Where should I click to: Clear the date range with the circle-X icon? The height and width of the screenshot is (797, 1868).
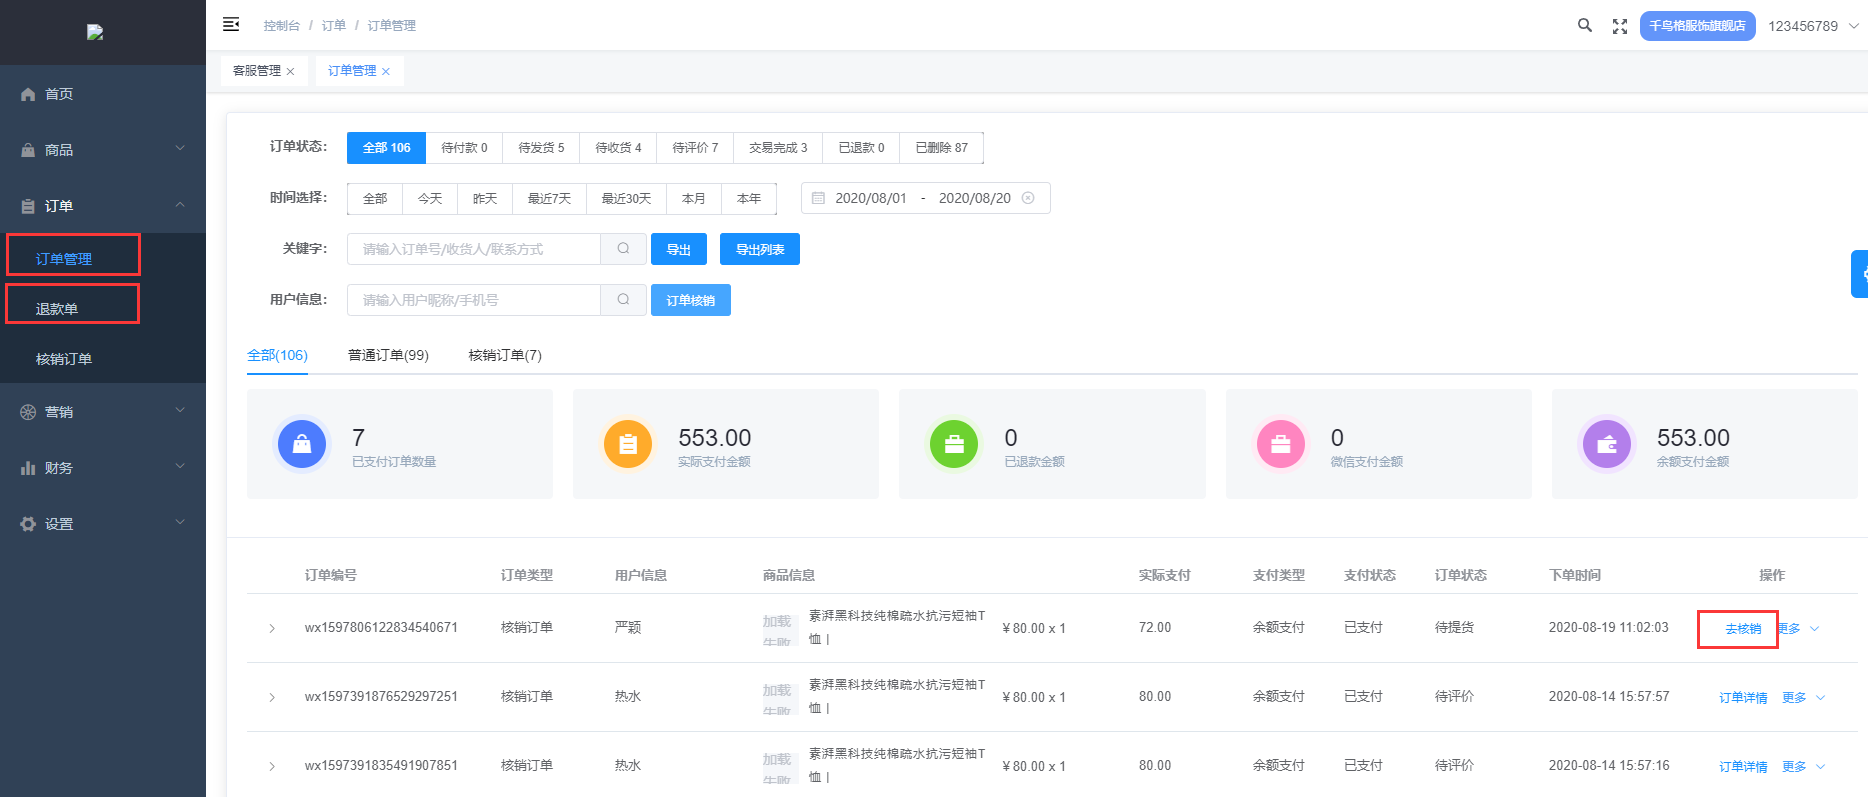[x=1028, y=198]
